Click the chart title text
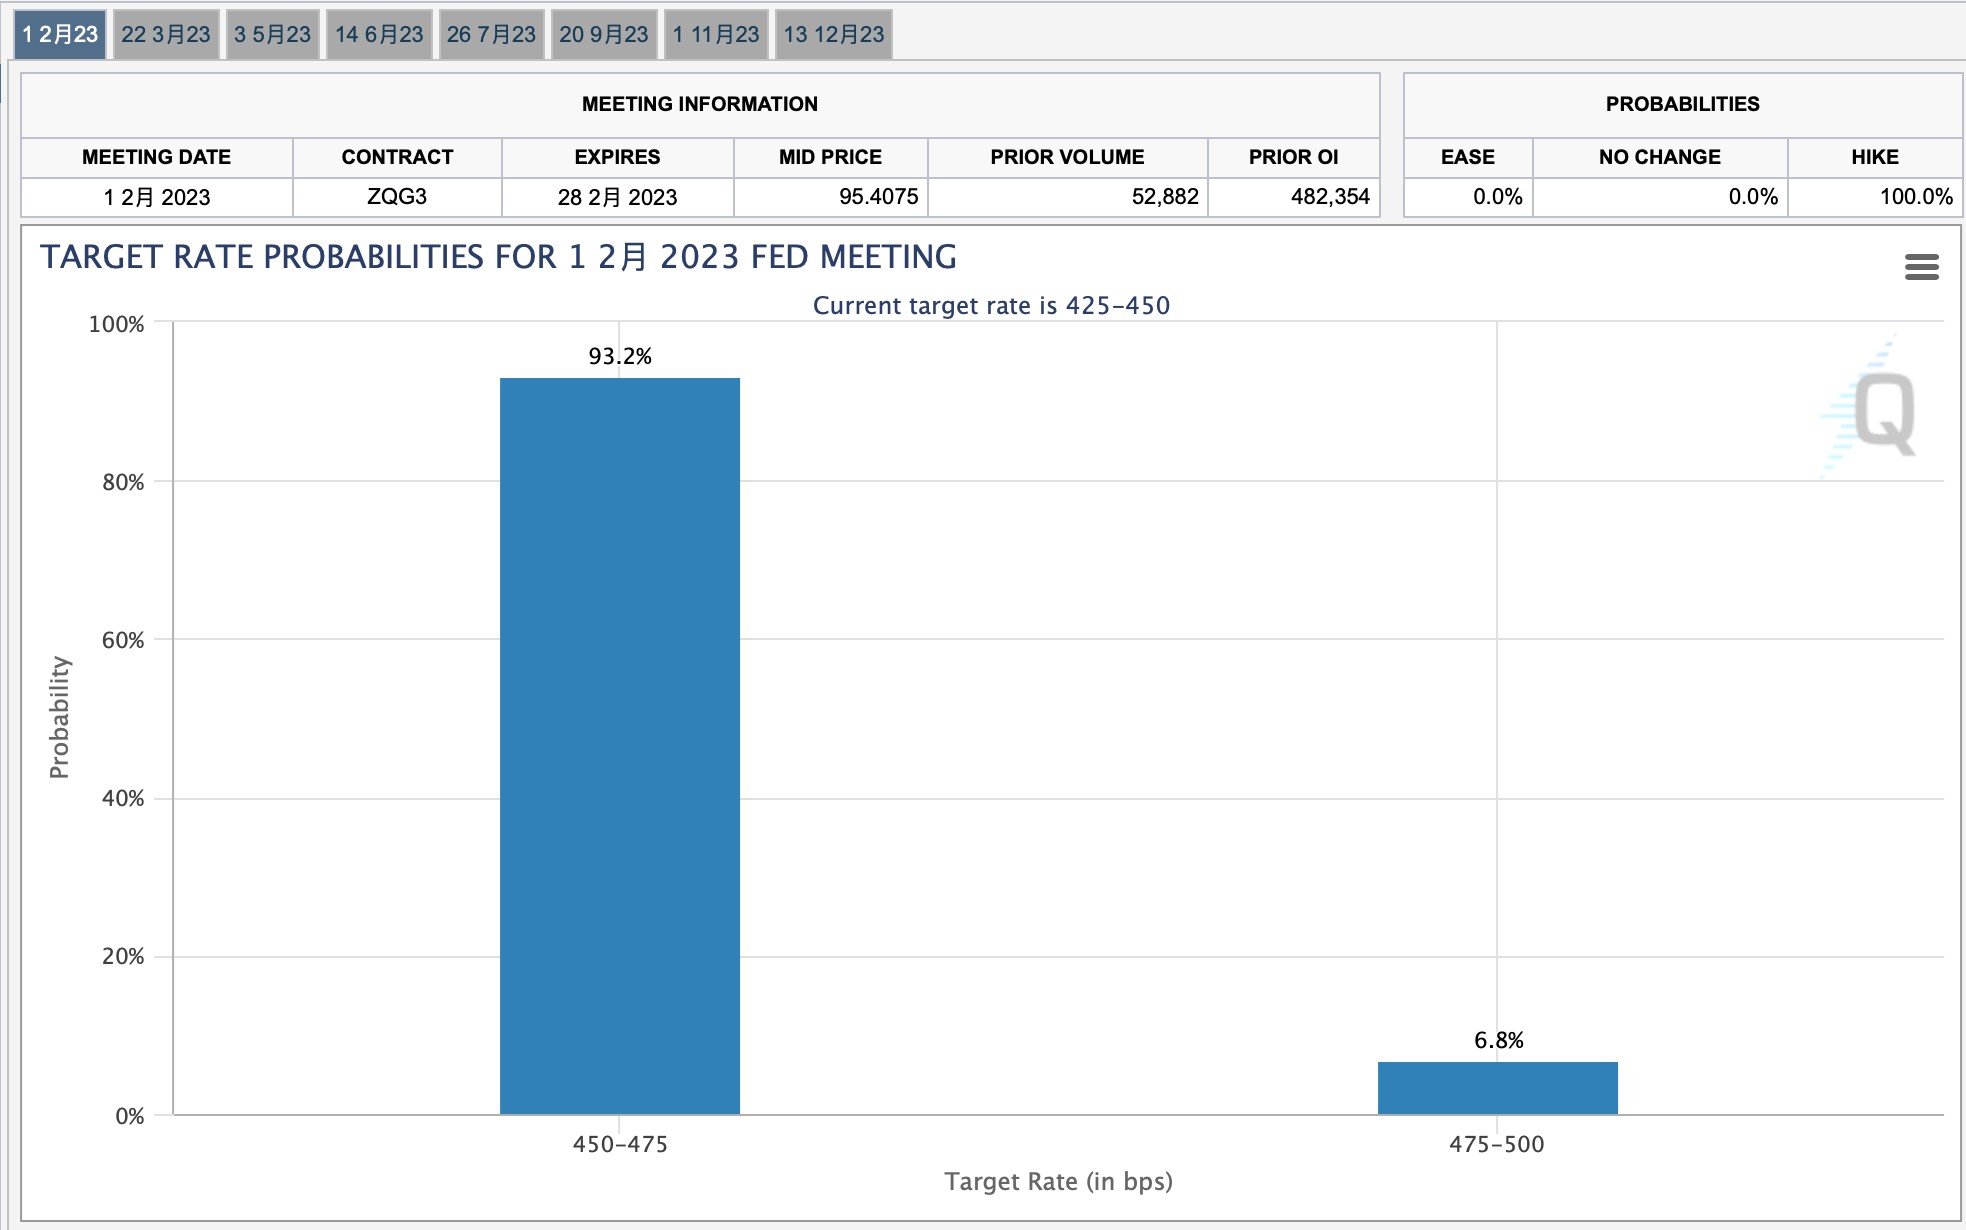The image size is (1966, 1230). tap(498, 257)
